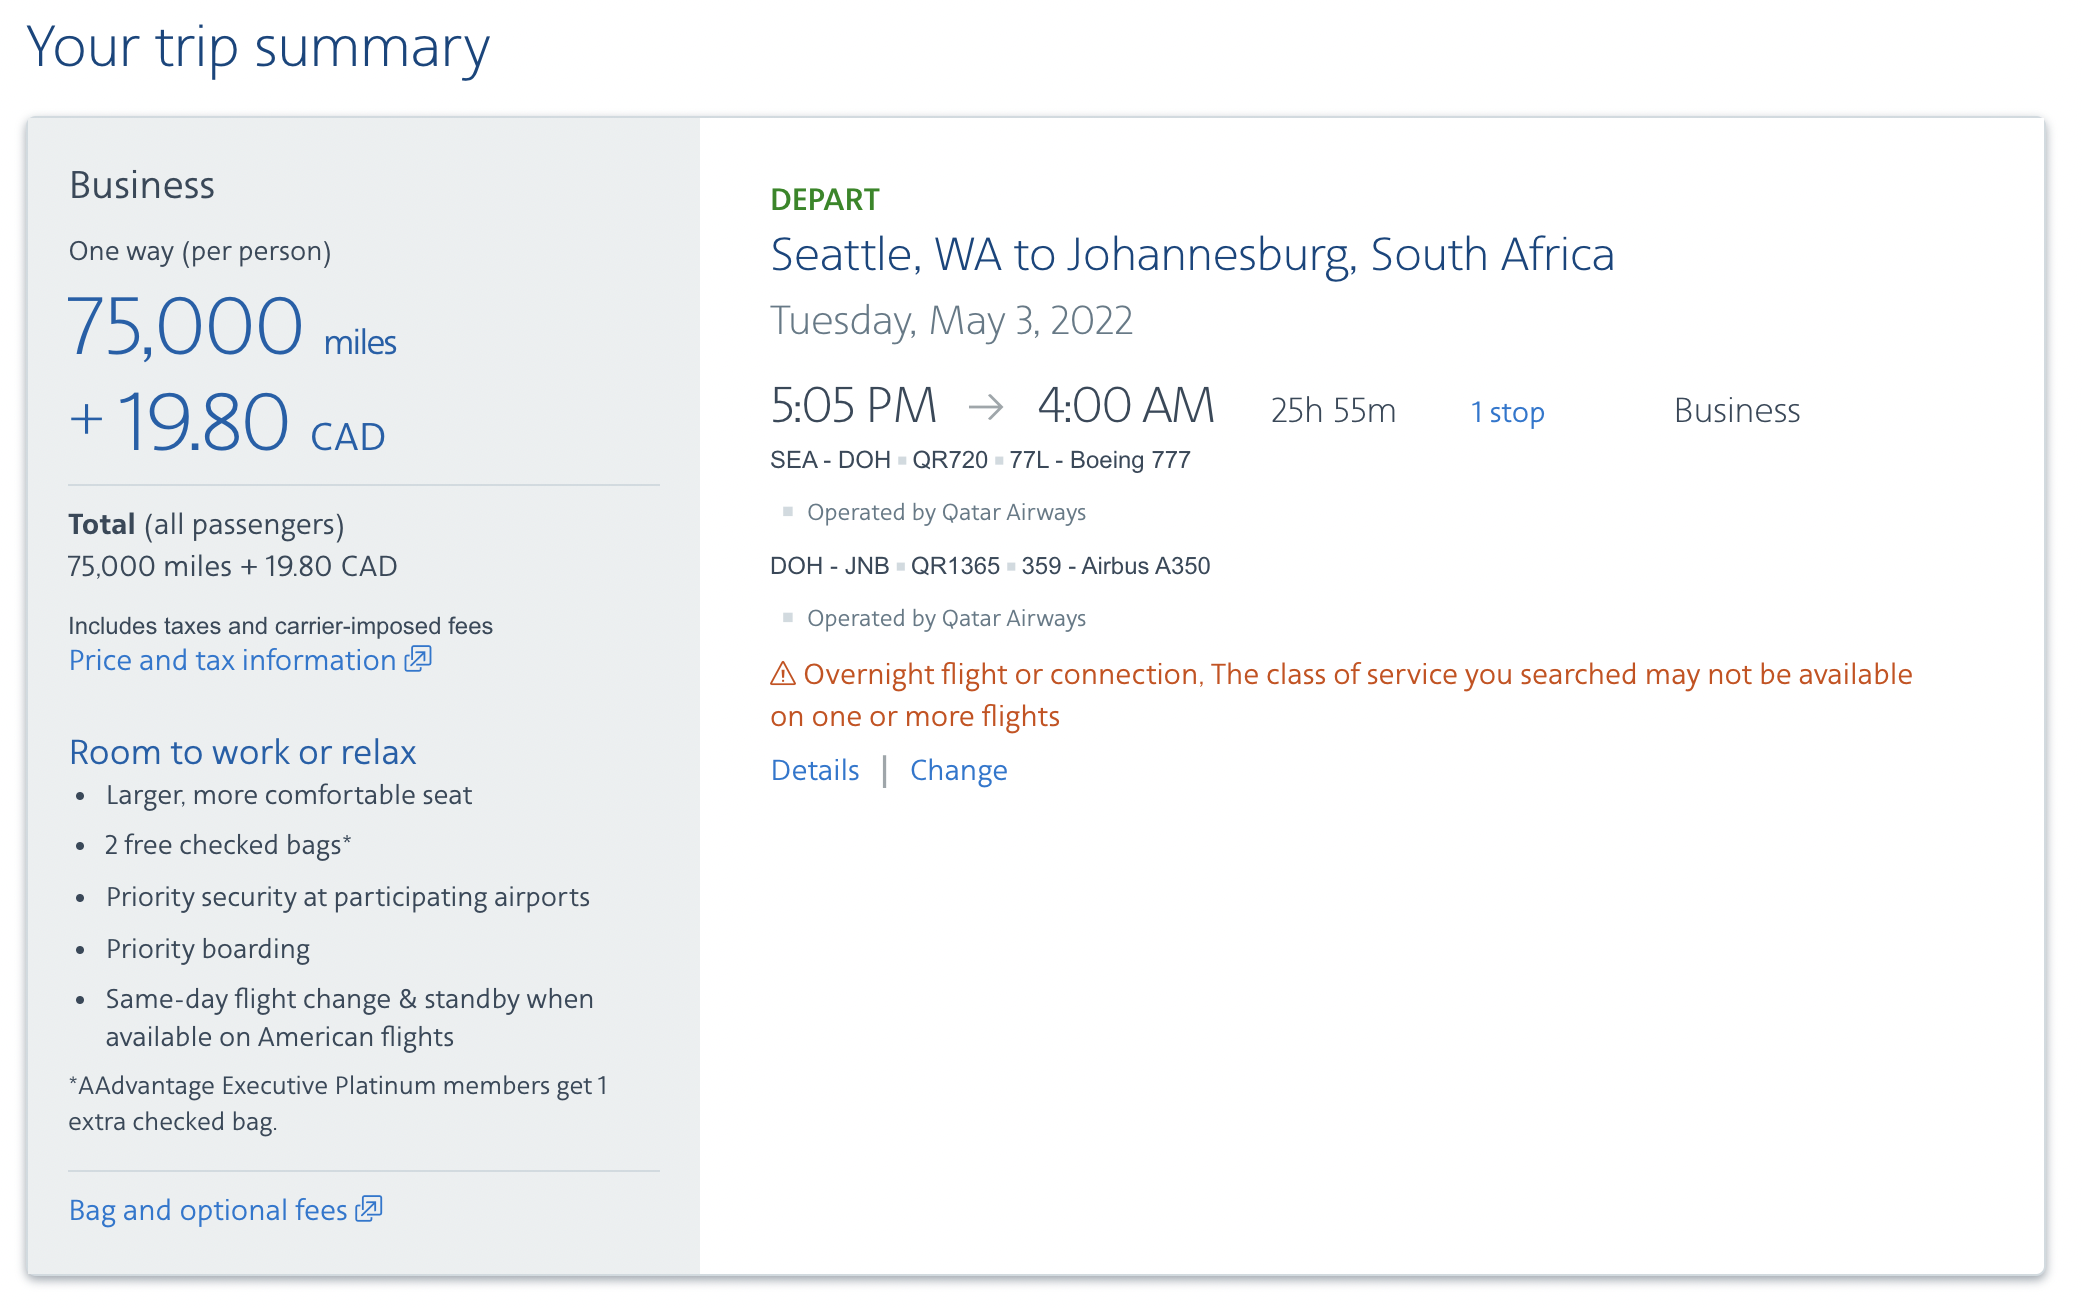This screenshot has width=2082, height=1308.
Task: Open the Bag and optional fees link
Action: [208, 1210]
